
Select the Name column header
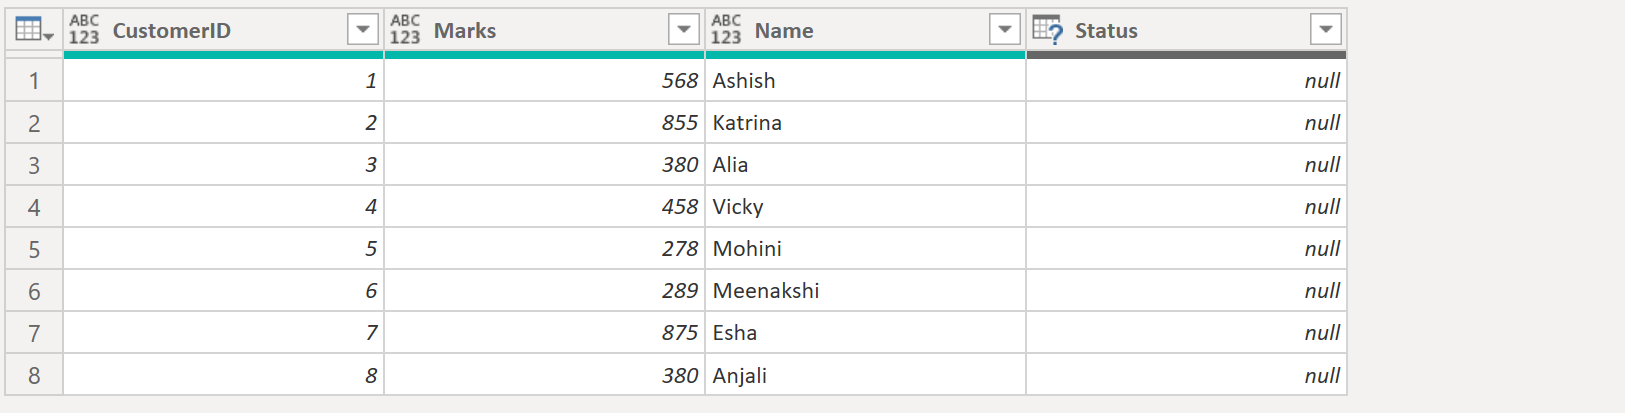pos(784,31)
